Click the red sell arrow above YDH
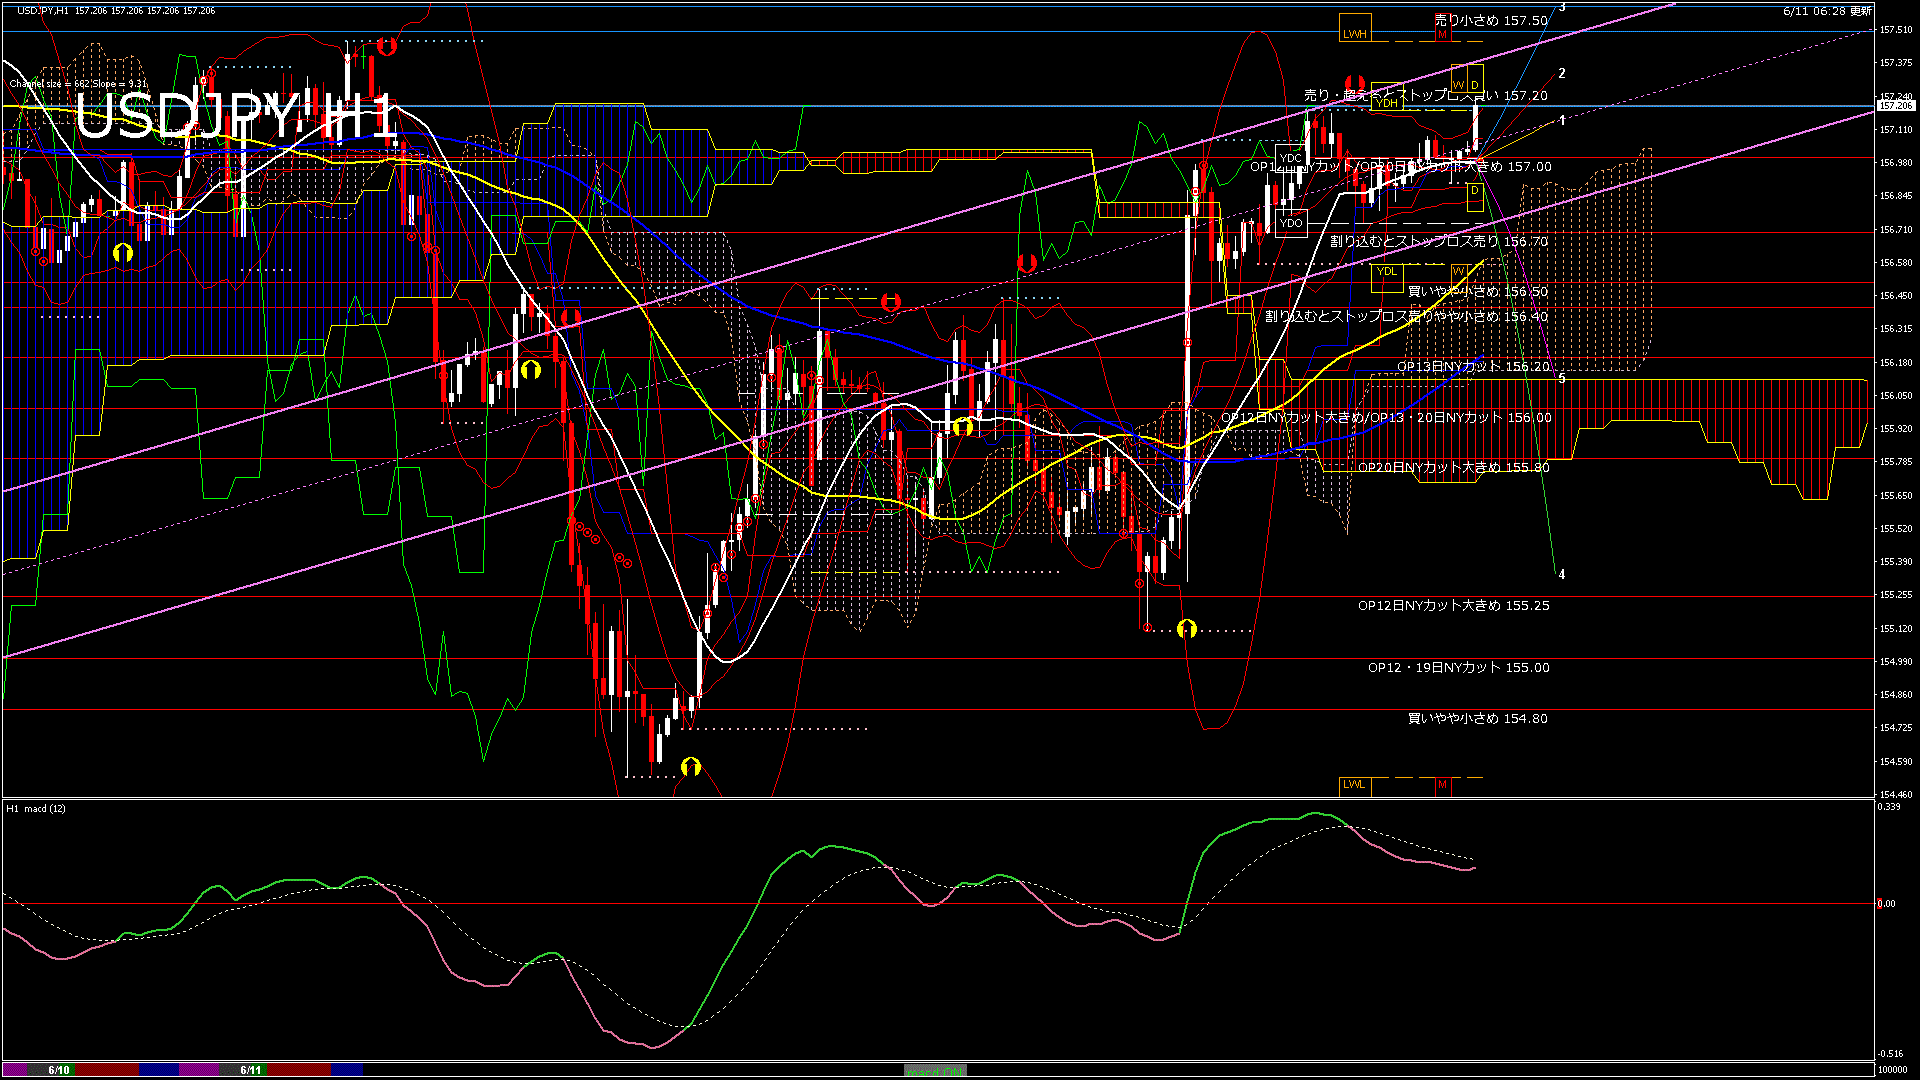This screenshot has width=1920, height=1080. [1355, 83]
